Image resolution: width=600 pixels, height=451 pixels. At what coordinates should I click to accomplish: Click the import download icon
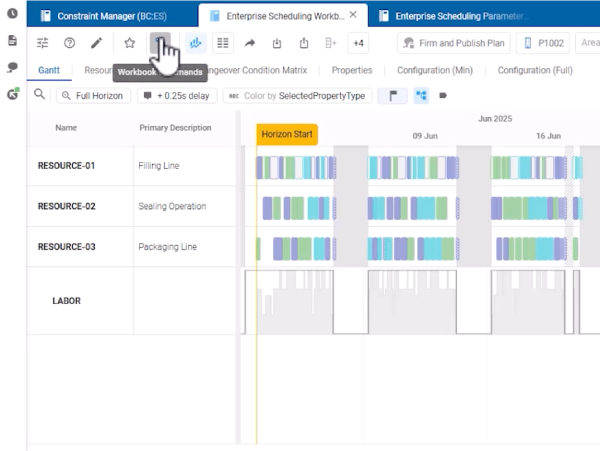click(x=277, y=43)
